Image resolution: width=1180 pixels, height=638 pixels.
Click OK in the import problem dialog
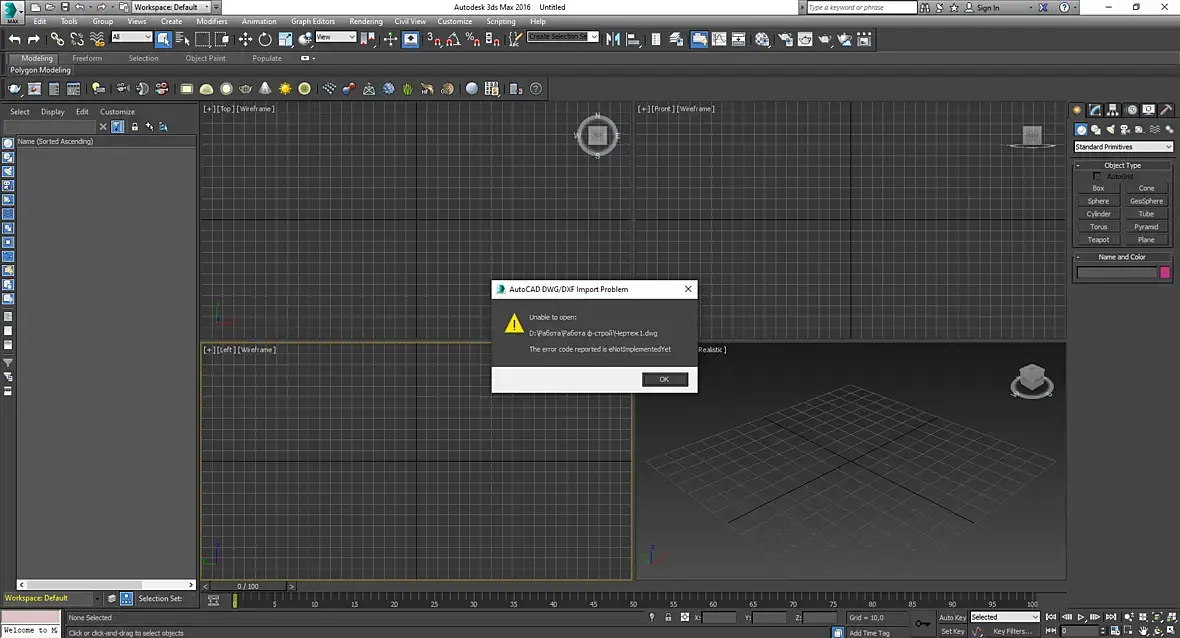665,379
